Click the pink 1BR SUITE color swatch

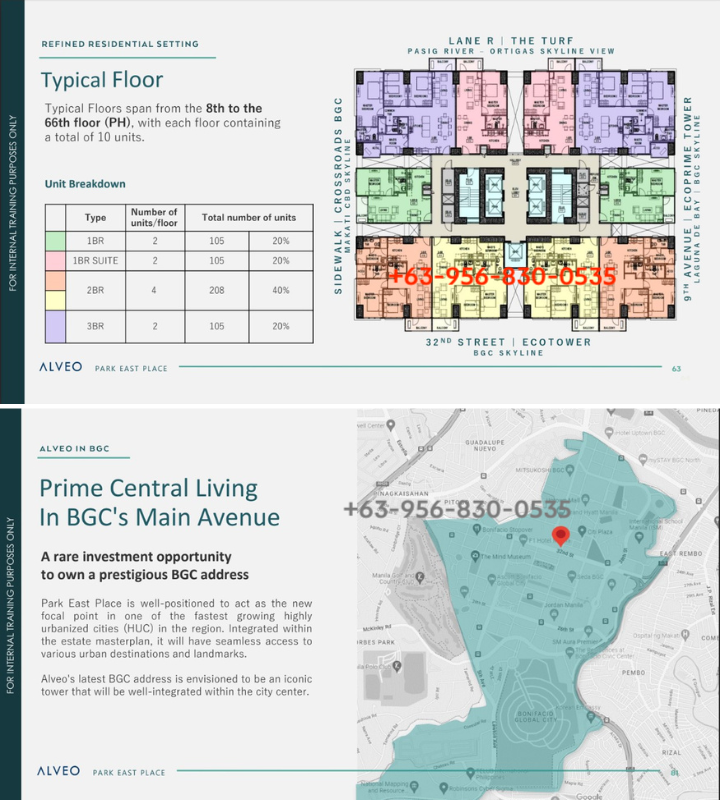coord(55,261)
